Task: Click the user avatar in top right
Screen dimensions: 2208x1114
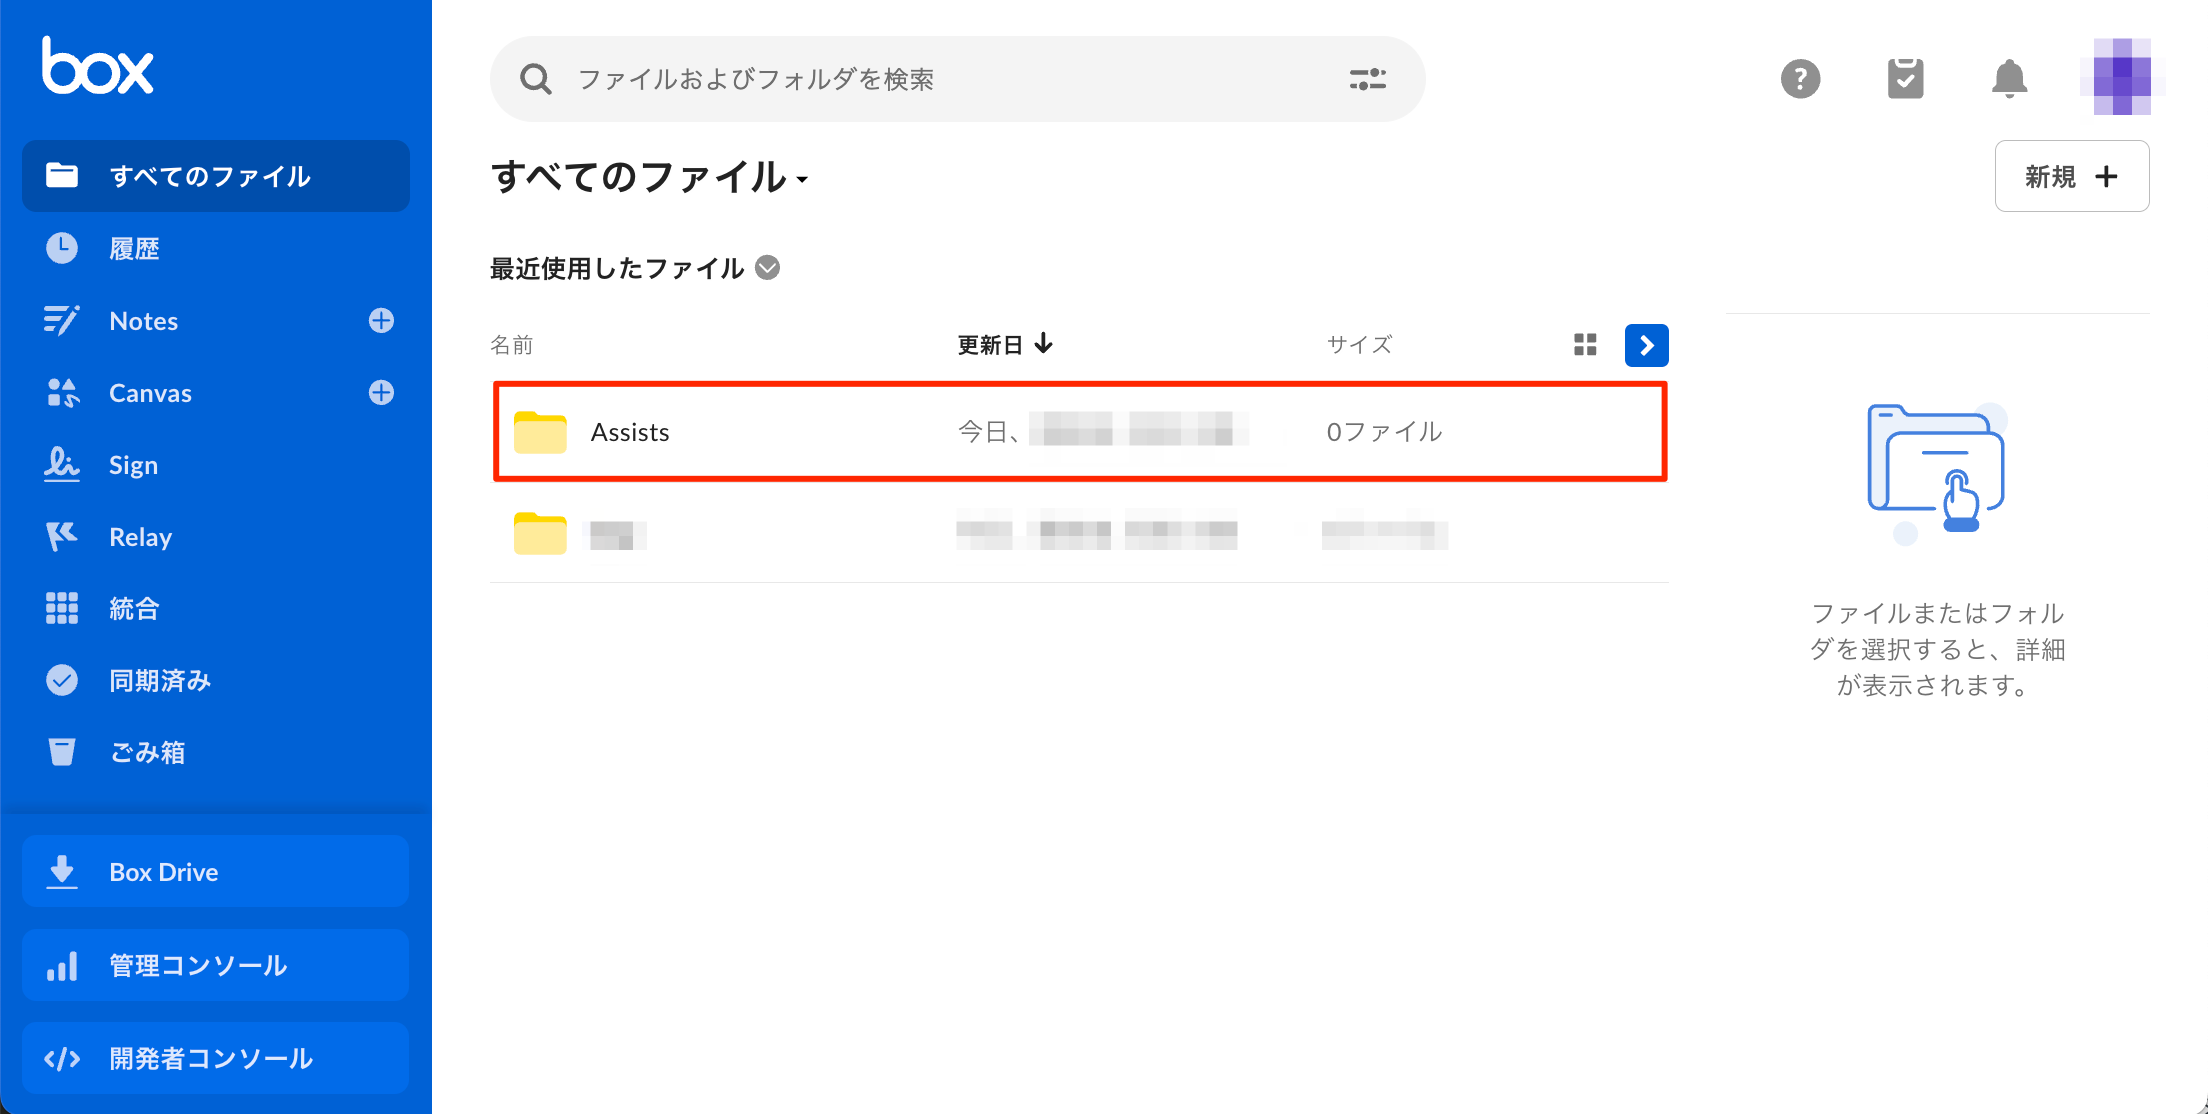Action: (2122, 77)
